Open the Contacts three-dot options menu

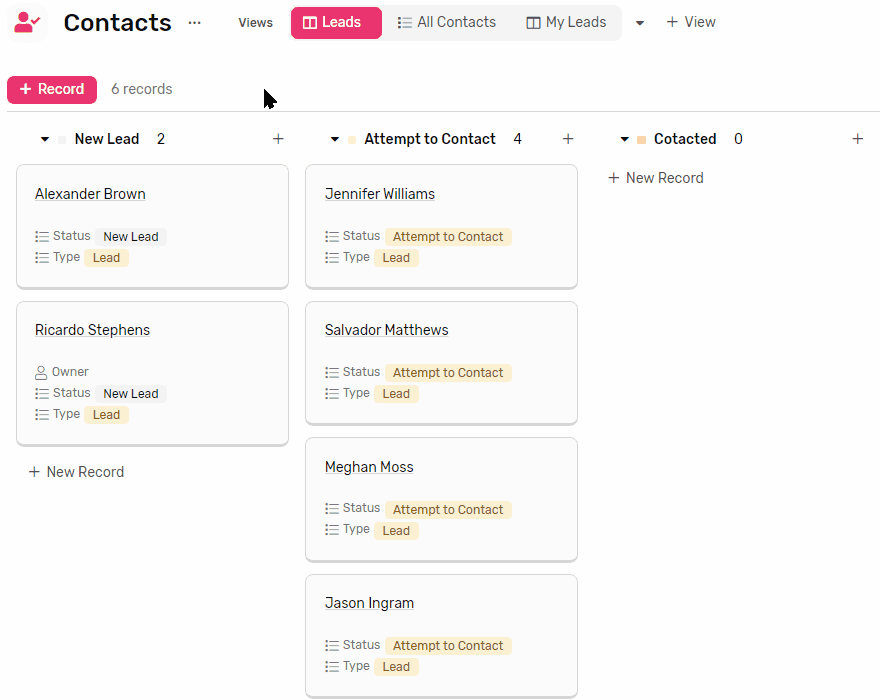click(x=194, y=22)
